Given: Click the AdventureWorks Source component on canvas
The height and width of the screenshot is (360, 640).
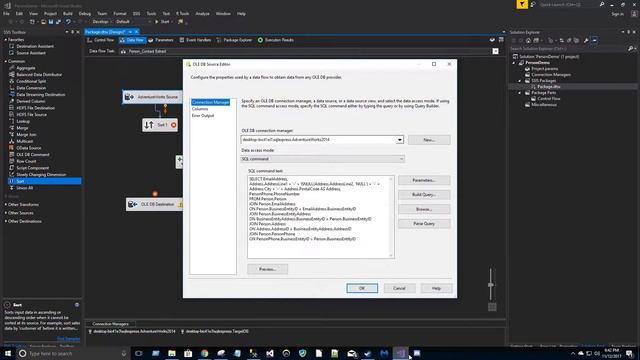Looking at the screenshot, I should (152, 97).
